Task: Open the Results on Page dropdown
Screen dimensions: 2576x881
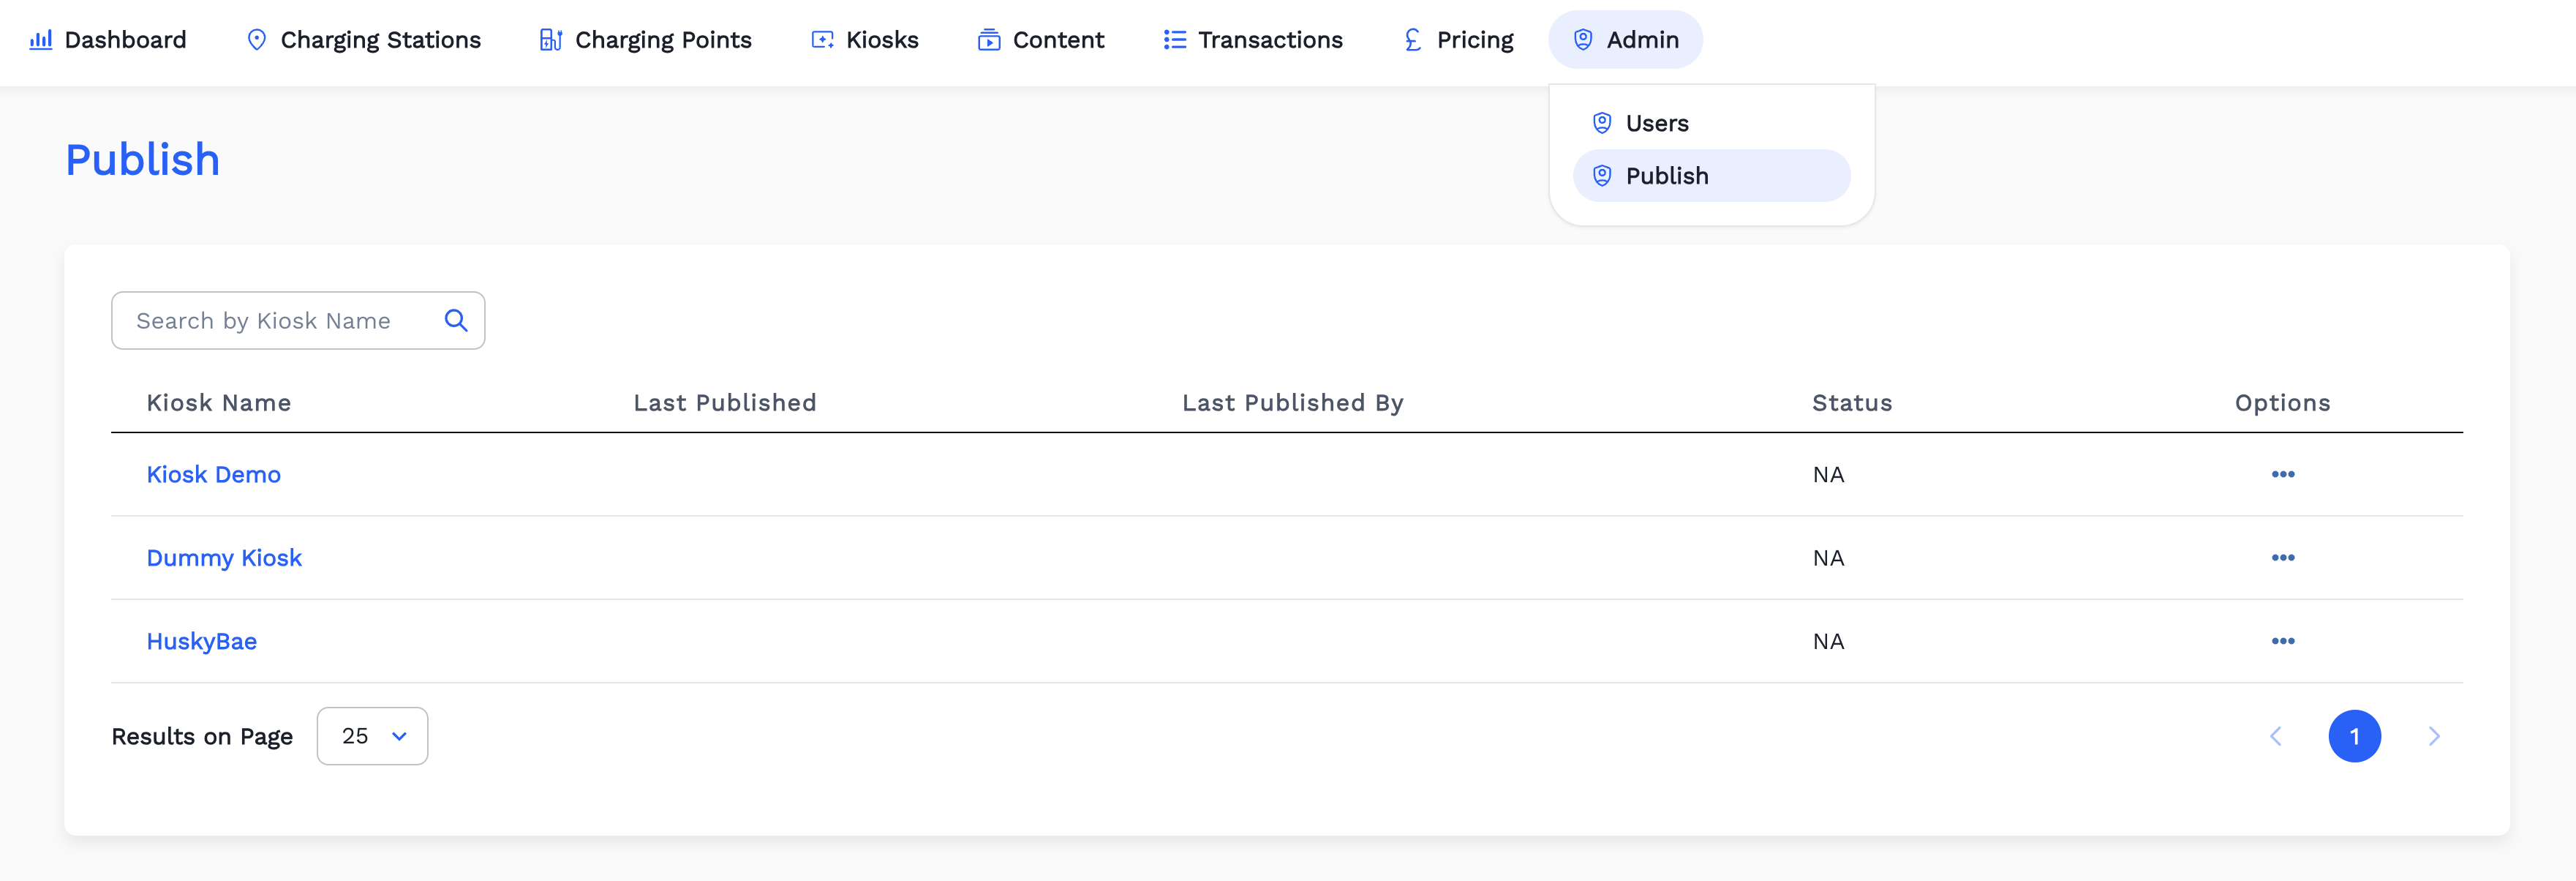Action: pos(372,736)
